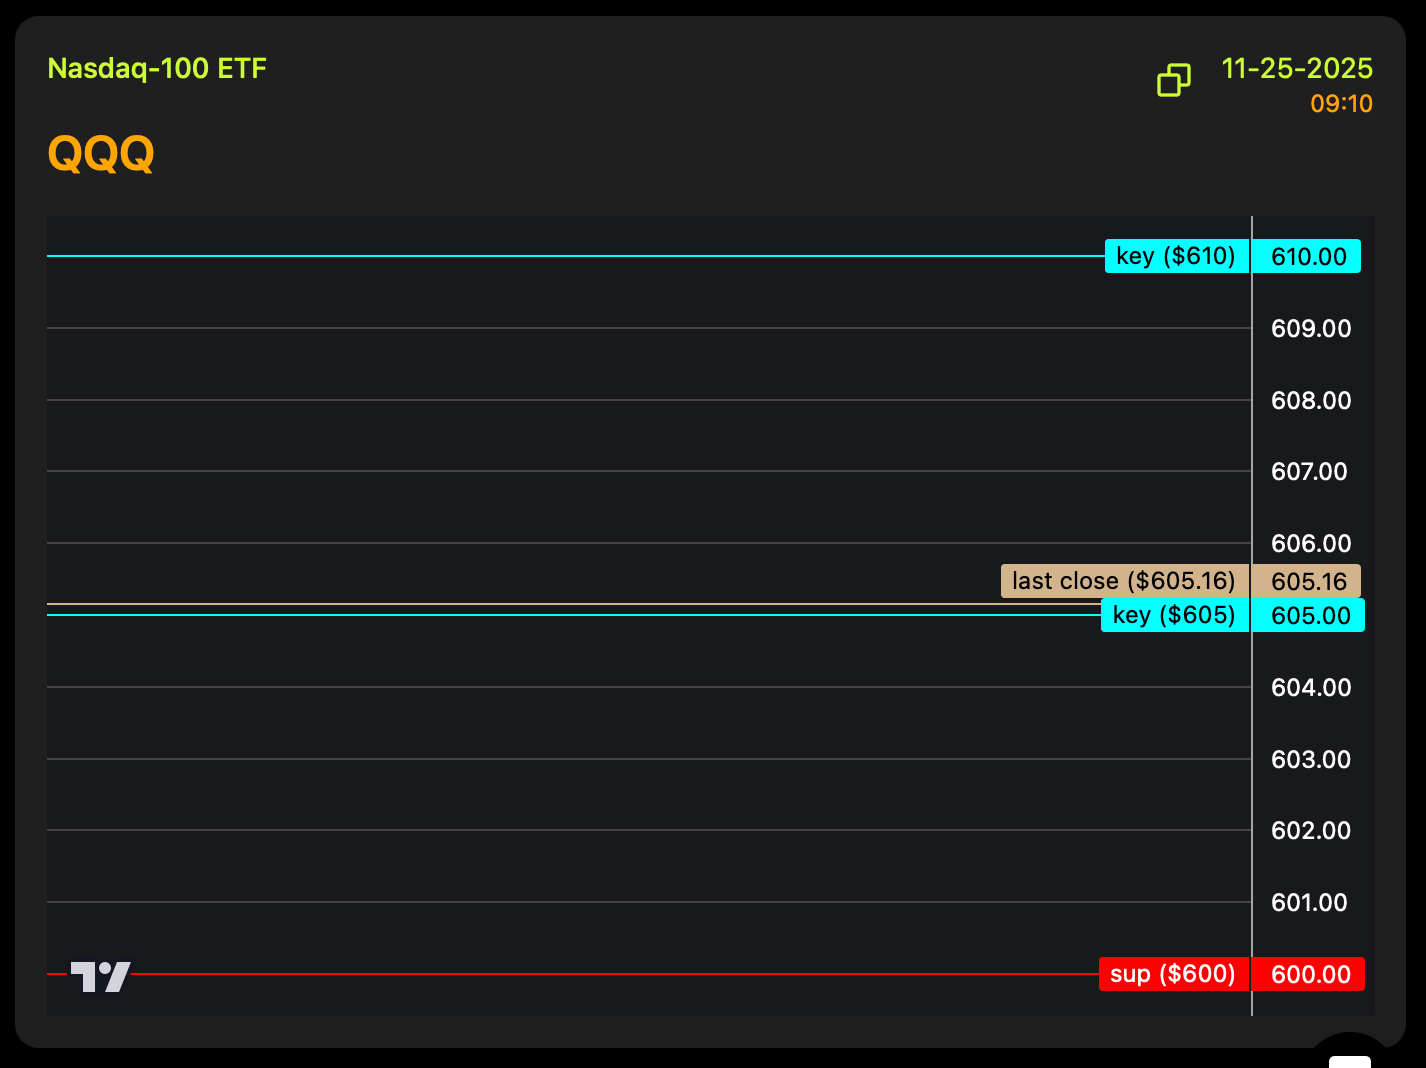Click the Nasdaq-100 ETF title
This screenshot has height=1068, width=1426.
click(157, 69)
